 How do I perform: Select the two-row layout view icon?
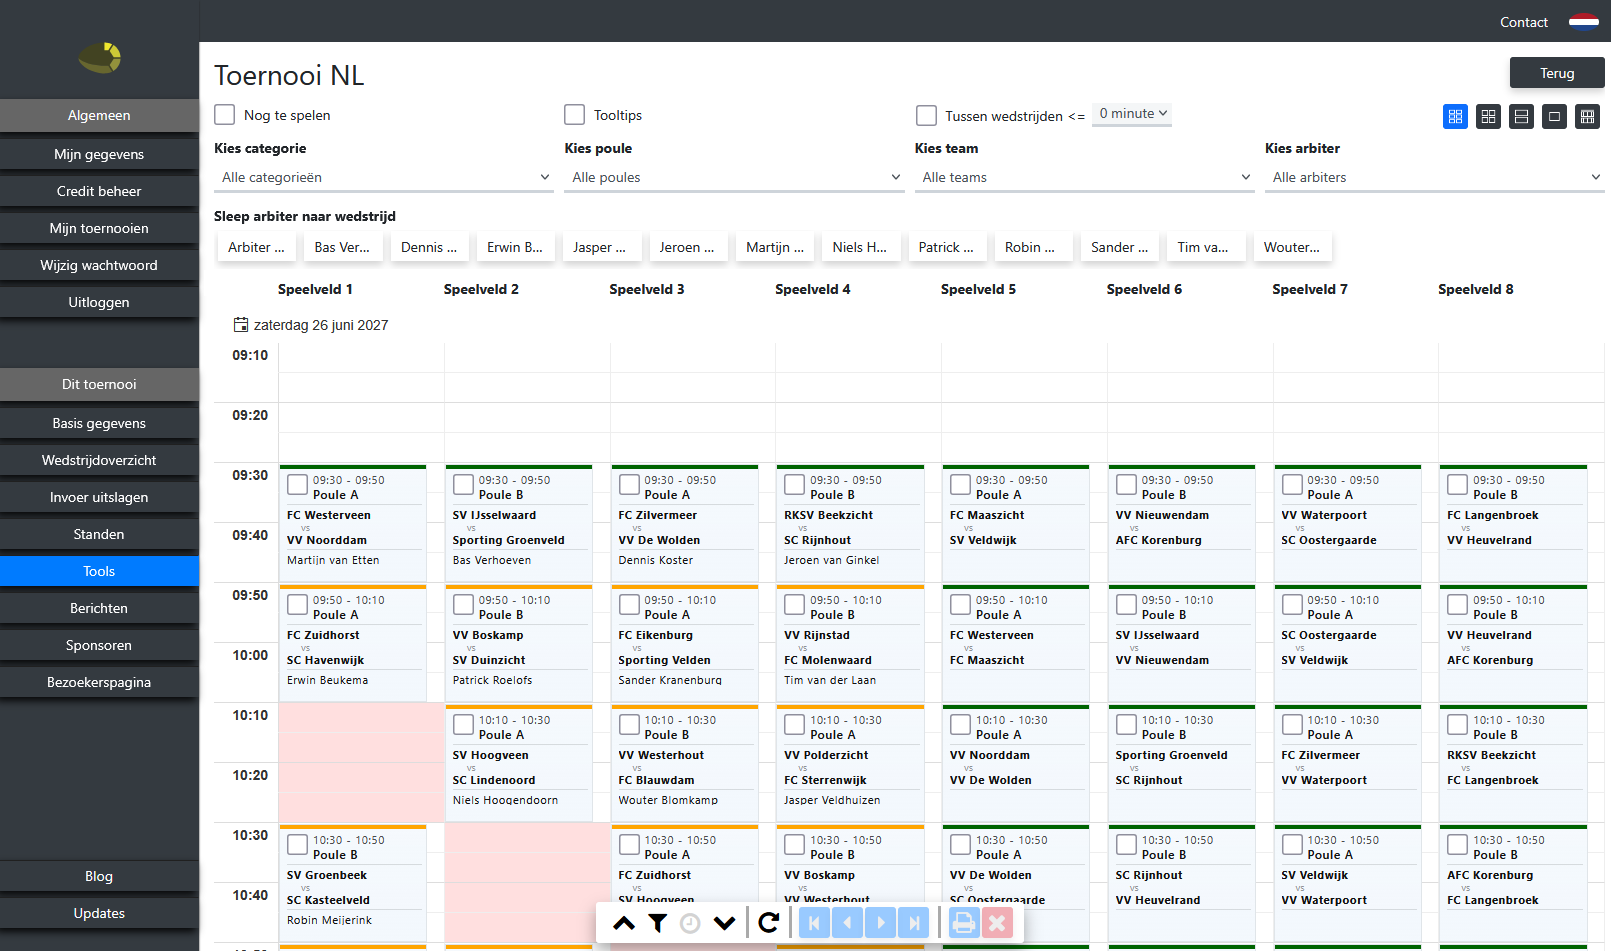click(x=1521, y=116)
